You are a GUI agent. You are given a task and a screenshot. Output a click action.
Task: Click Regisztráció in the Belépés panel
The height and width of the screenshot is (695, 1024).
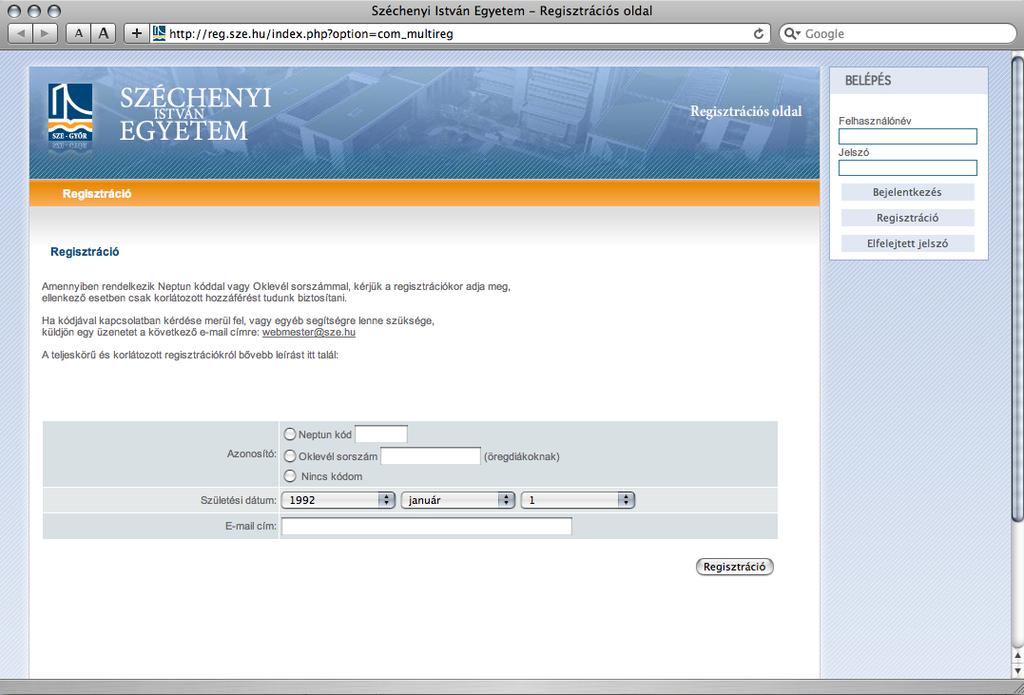(x=908, y=218)
